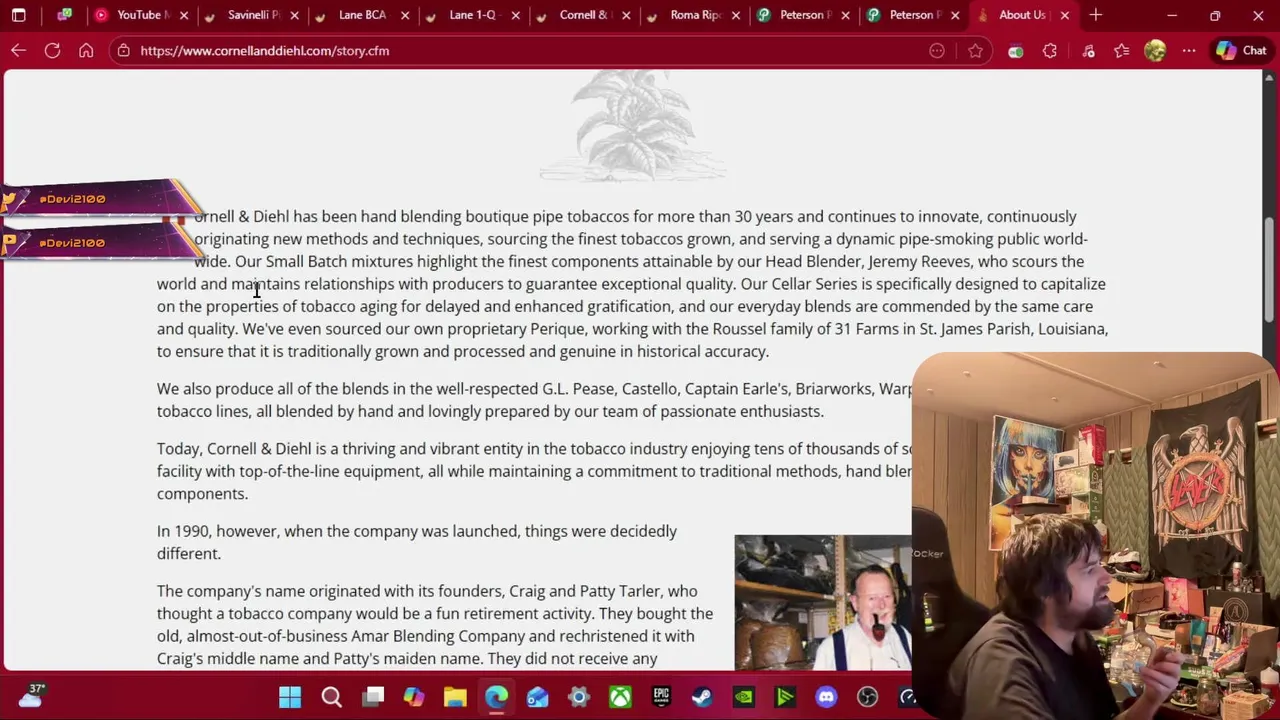Viewport: 1280px width, 720px height.
Task: Open browser extensions puzzle icon
Action: 1050,51
